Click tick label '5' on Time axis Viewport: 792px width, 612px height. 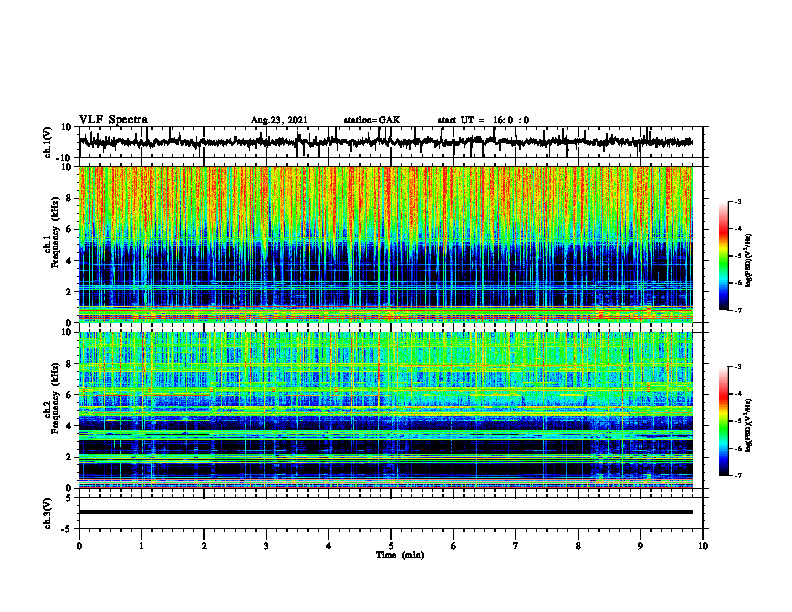click(x=391, y=546)
